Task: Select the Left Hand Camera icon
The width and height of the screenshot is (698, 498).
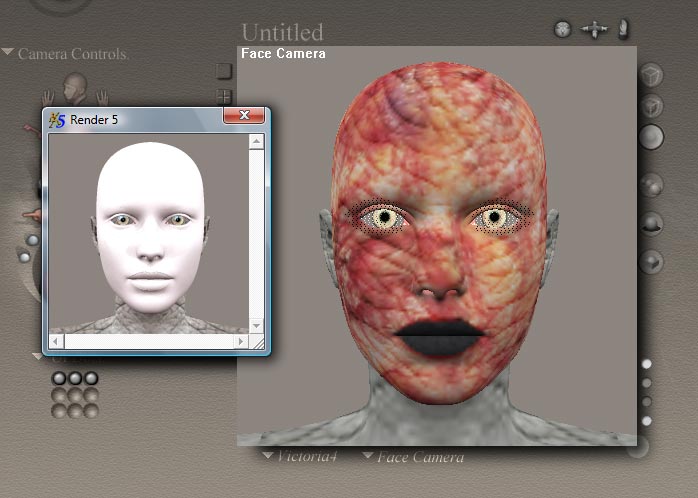Action: [x=48, y=98]
